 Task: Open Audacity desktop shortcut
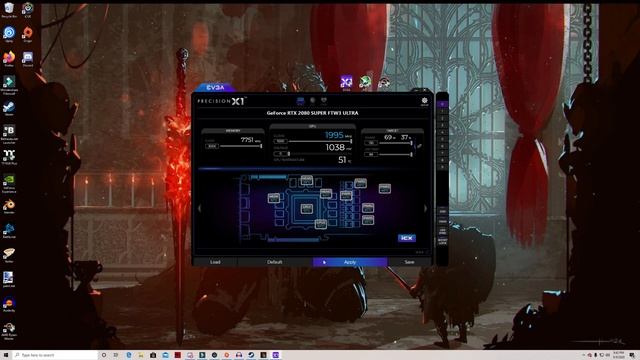click(9, 304)
